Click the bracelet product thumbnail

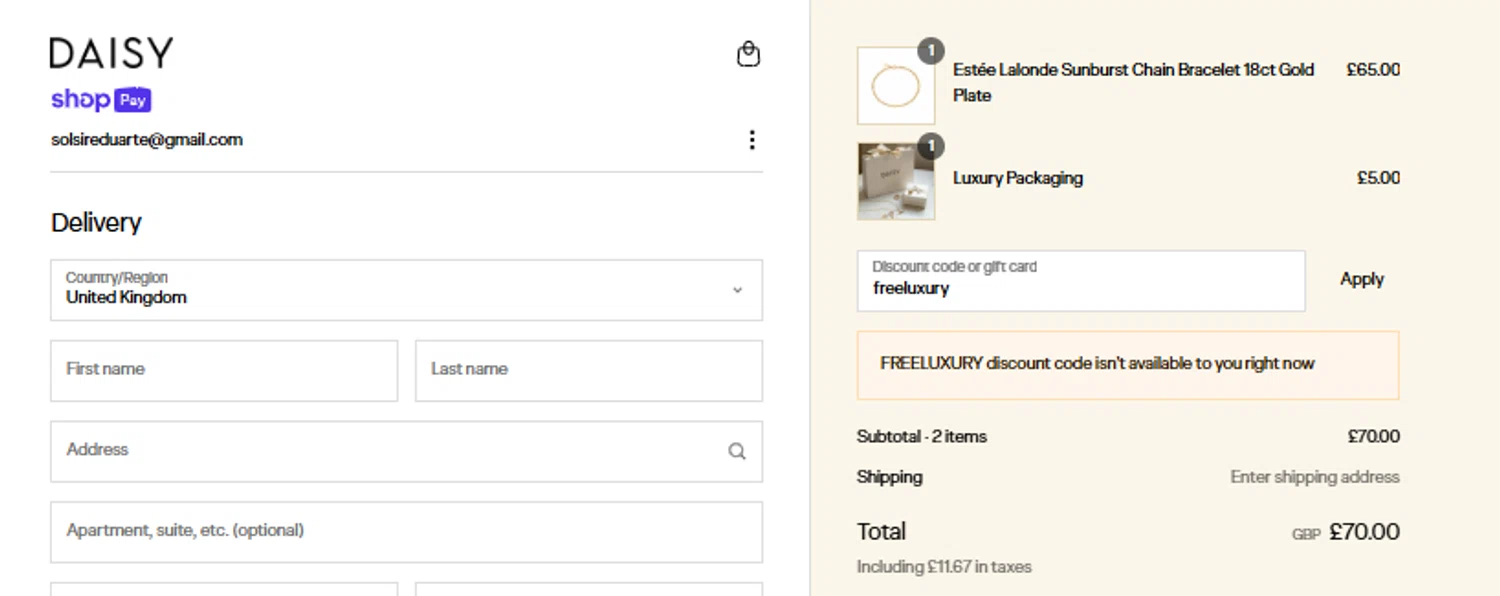tap(896, 85)
